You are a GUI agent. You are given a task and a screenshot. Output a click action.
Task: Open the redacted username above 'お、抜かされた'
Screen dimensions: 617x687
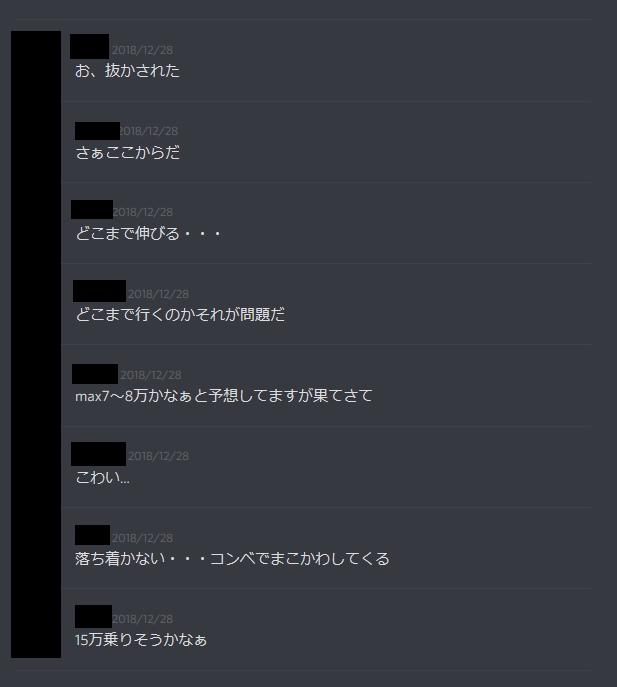[x=89, y=46]
